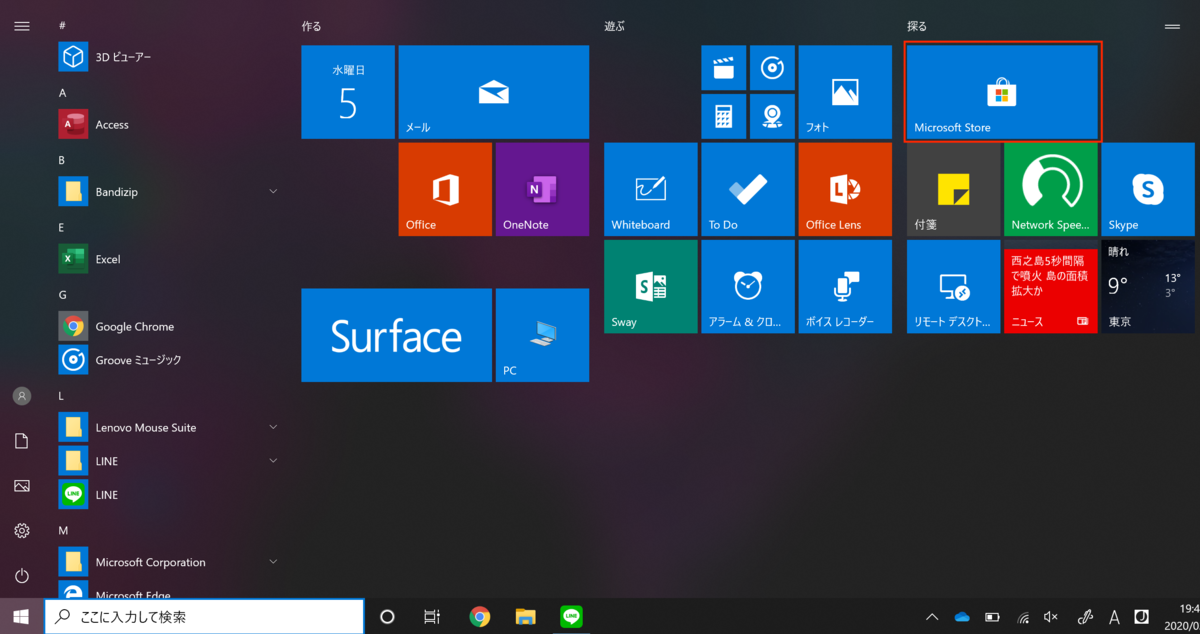Open File Explorer from the taskbar
Screen dimensions: 1200x634
tap(526, 617)
